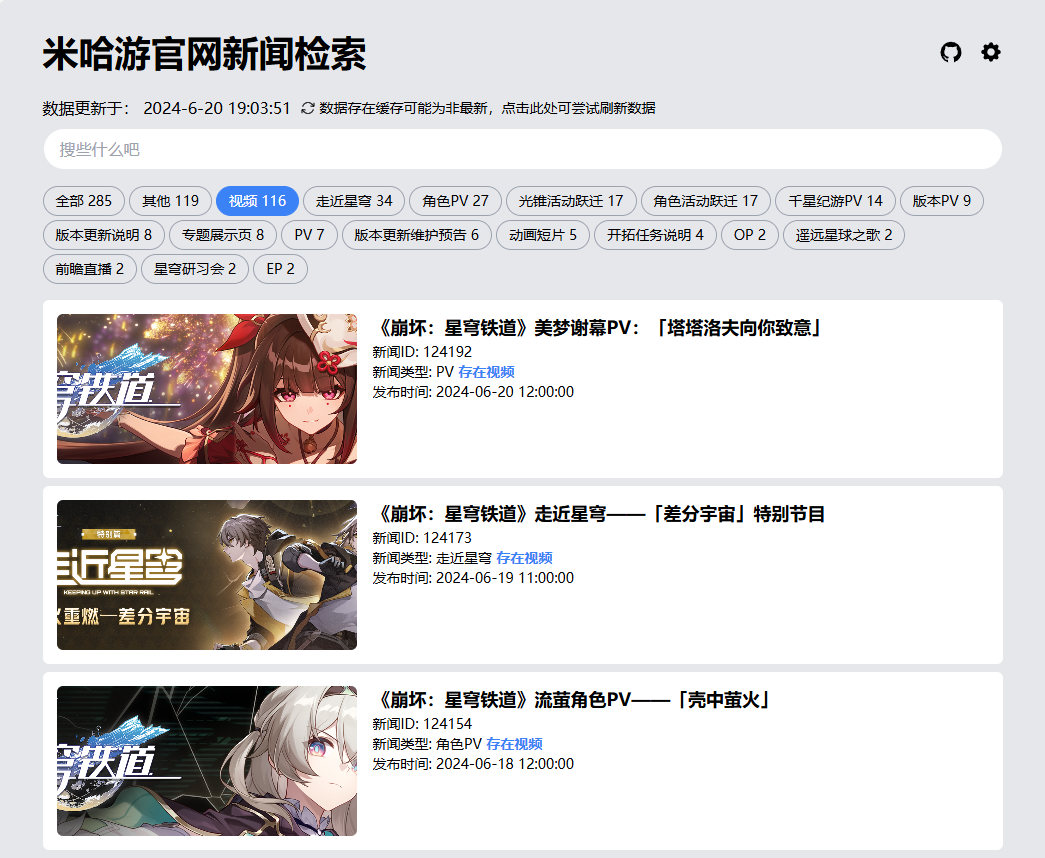Click the text 新闻ID: 124154
Screen dimensions: 1045x858
pos(422,724)
